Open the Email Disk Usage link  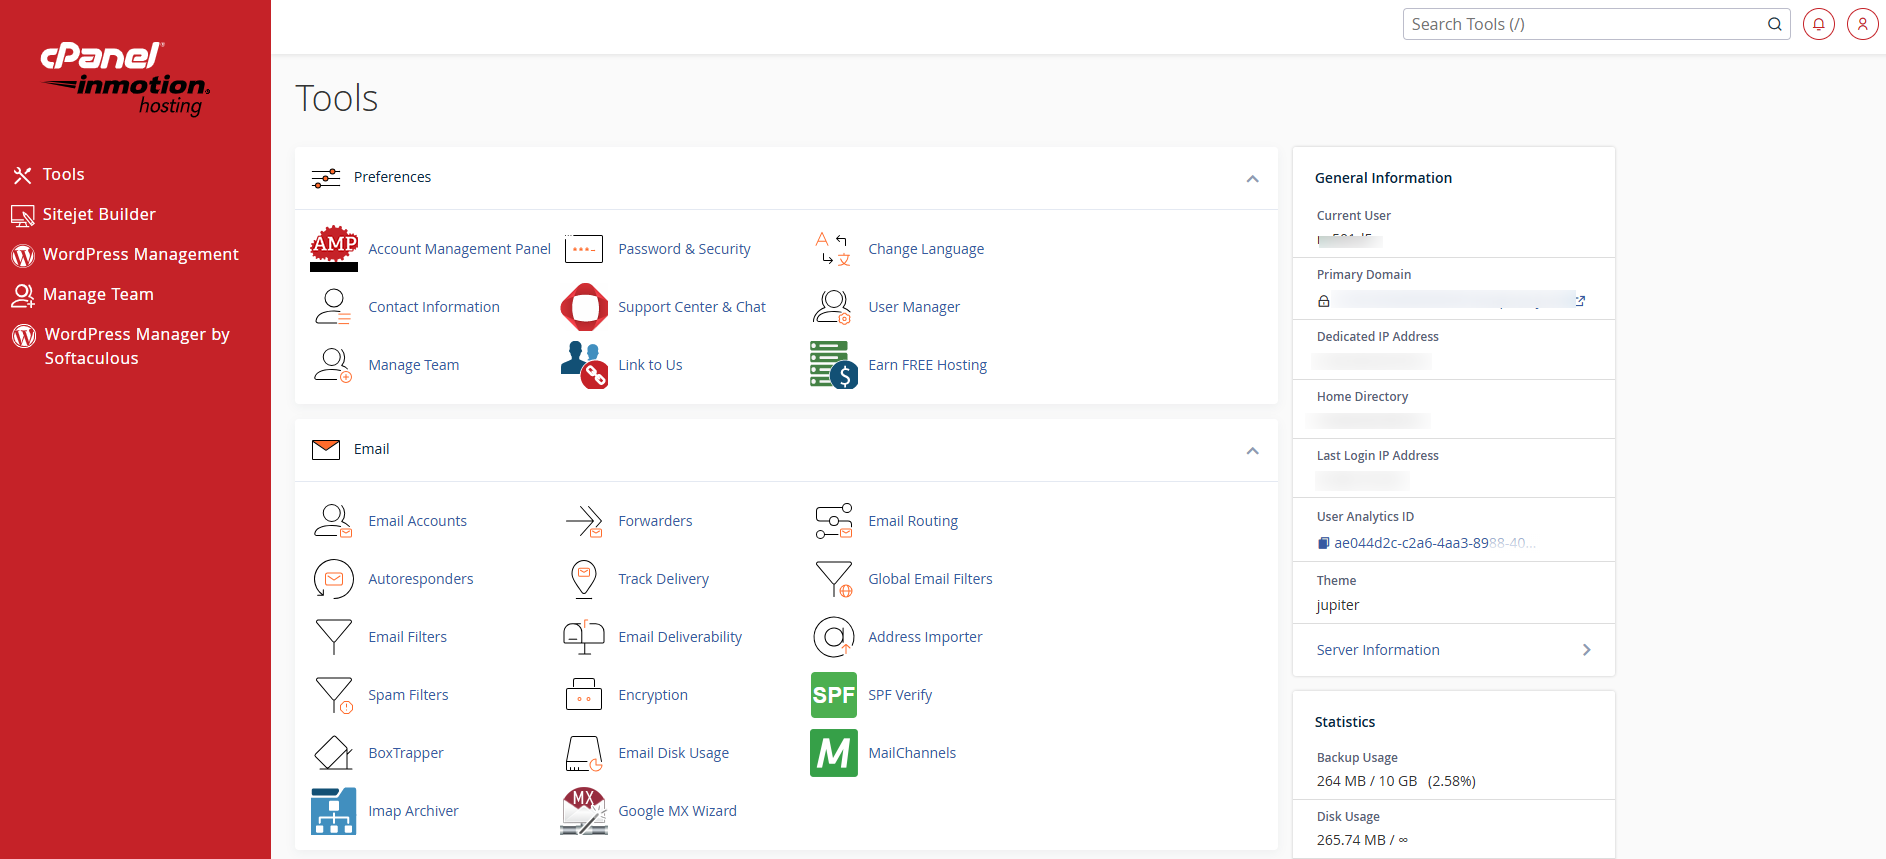pyautogui.click(x=674, y=753)
